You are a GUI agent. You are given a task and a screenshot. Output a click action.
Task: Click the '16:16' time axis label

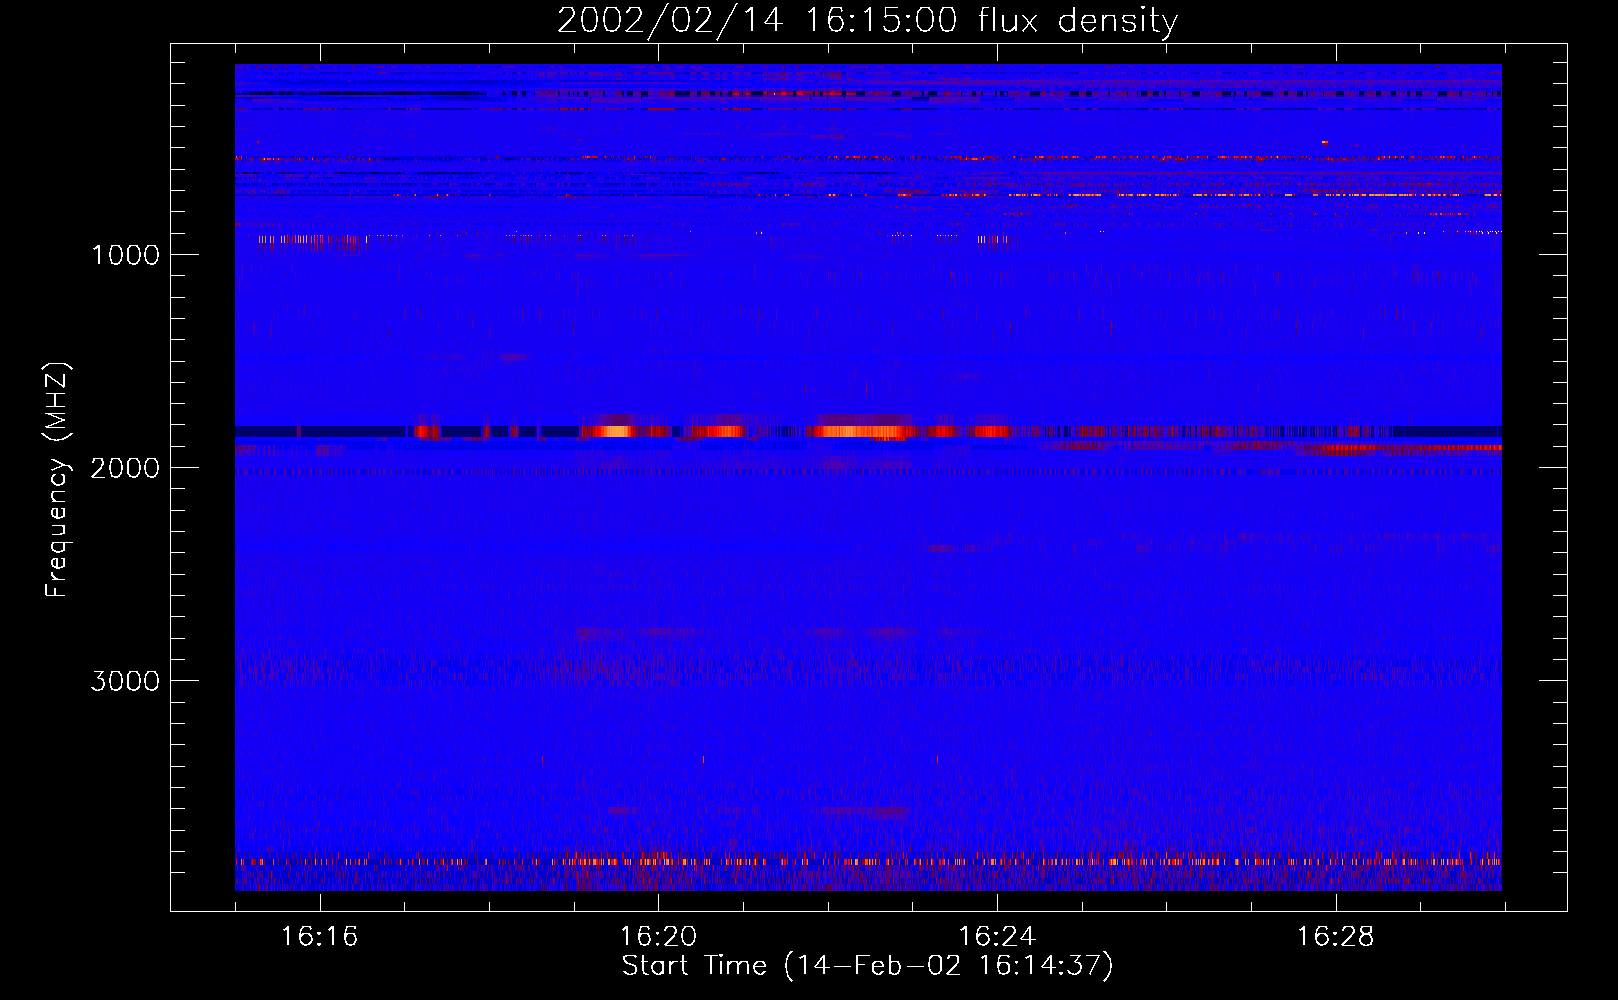tap(320, 936)
